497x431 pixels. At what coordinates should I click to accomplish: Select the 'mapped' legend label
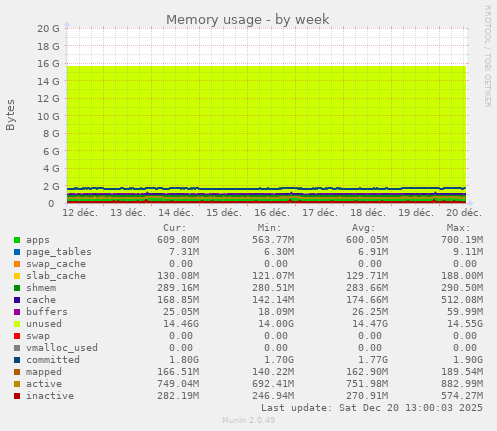tap(44, 372)
